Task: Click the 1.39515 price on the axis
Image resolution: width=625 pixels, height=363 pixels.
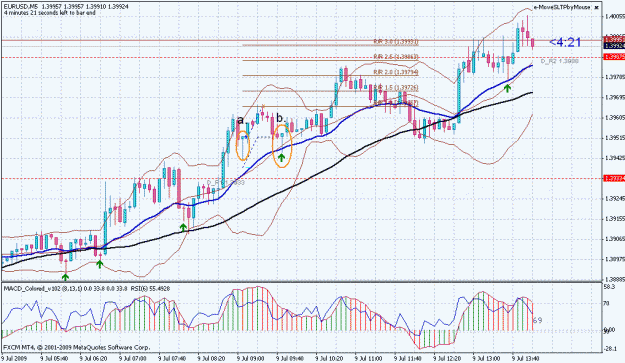Action: tap(614, 138)
